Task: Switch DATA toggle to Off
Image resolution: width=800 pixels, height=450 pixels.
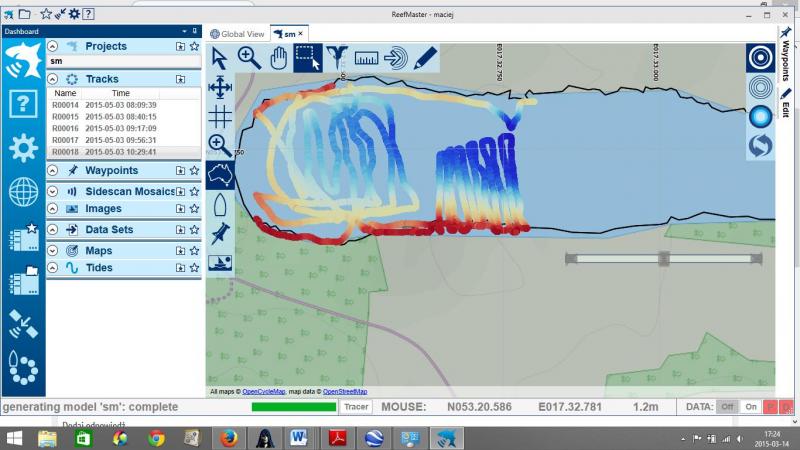Action: pyautogui.click(x=728, y=407)
